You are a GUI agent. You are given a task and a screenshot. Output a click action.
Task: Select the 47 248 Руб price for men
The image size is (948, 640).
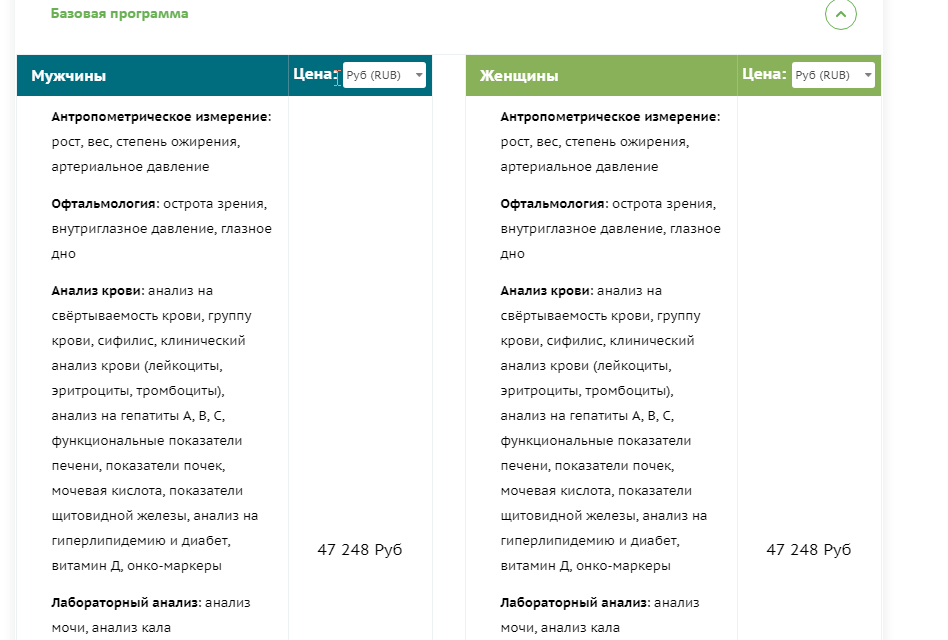point(360,549)
